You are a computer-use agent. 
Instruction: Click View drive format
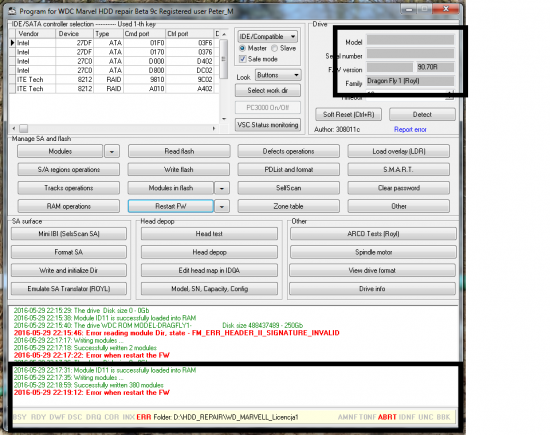[373, 270]
